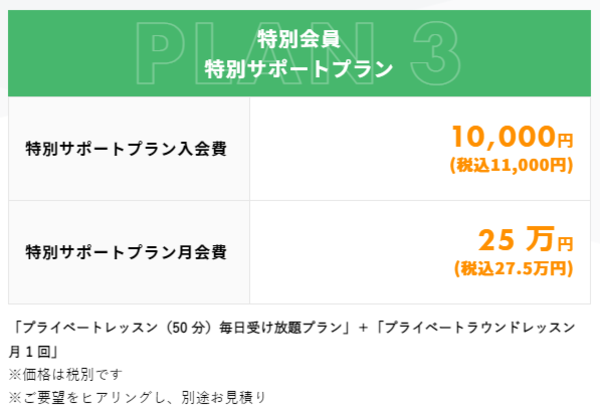This screenshot has height=410, width=600.
Task: Click the monthly fee value cell
Action: pos(420,252)
